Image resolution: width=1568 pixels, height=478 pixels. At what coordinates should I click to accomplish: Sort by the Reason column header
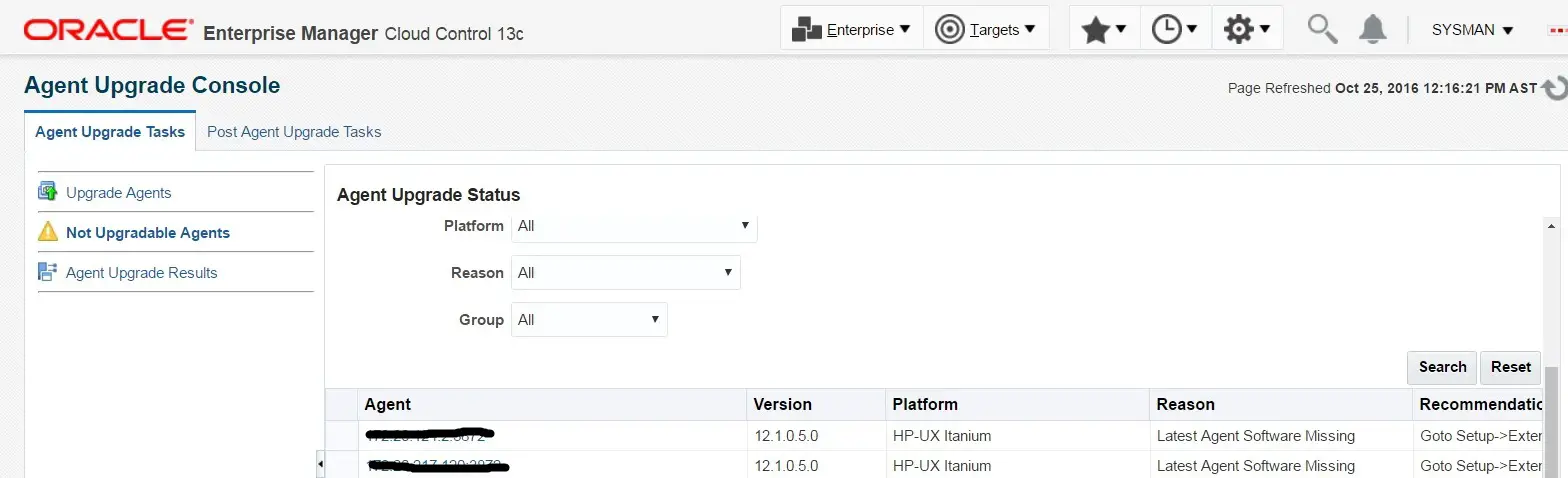click(1281, 404)
